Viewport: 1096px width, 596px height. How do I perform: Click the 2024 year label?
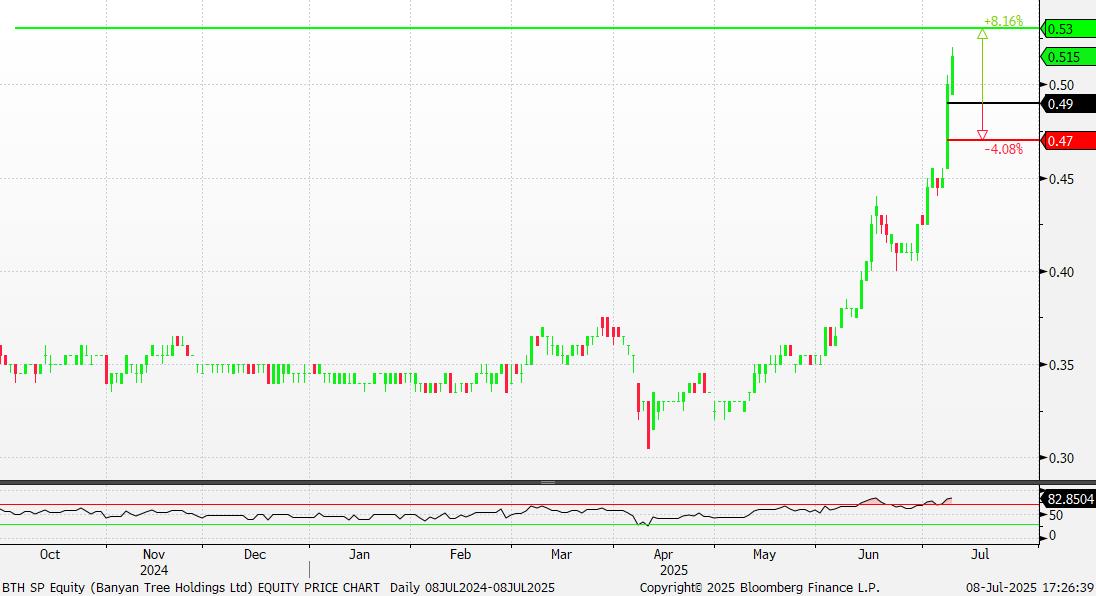point(154,571)
